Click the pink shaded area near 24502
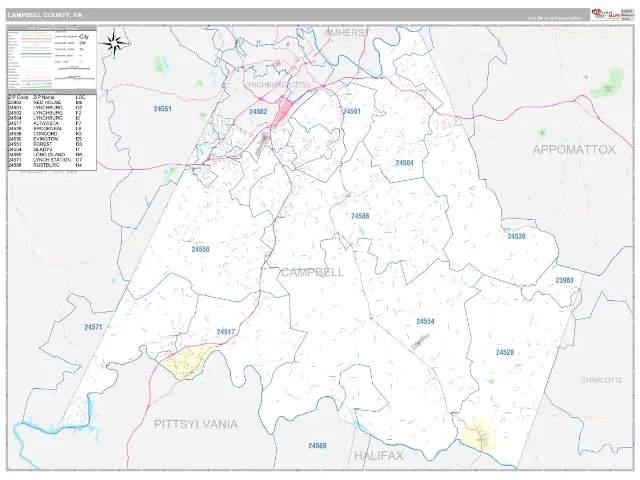Screen dimensions: 640x480 pos(282,113)
